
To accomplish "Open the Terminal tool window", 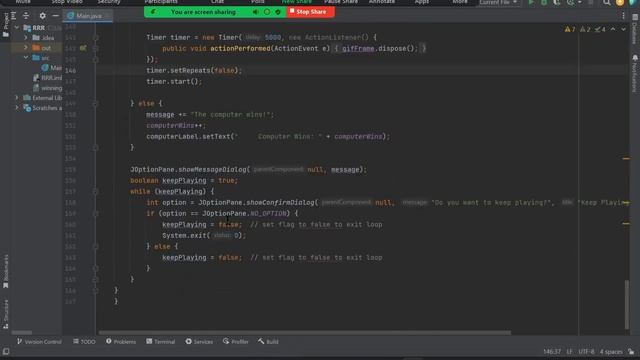I will [x=160, y=342].
